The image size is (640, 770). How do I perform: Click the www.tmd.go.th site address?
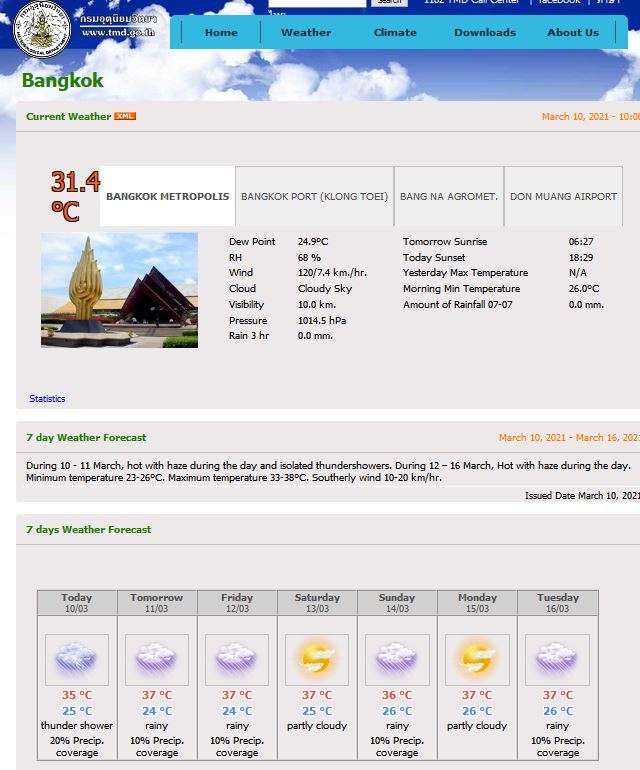[118, 32]
